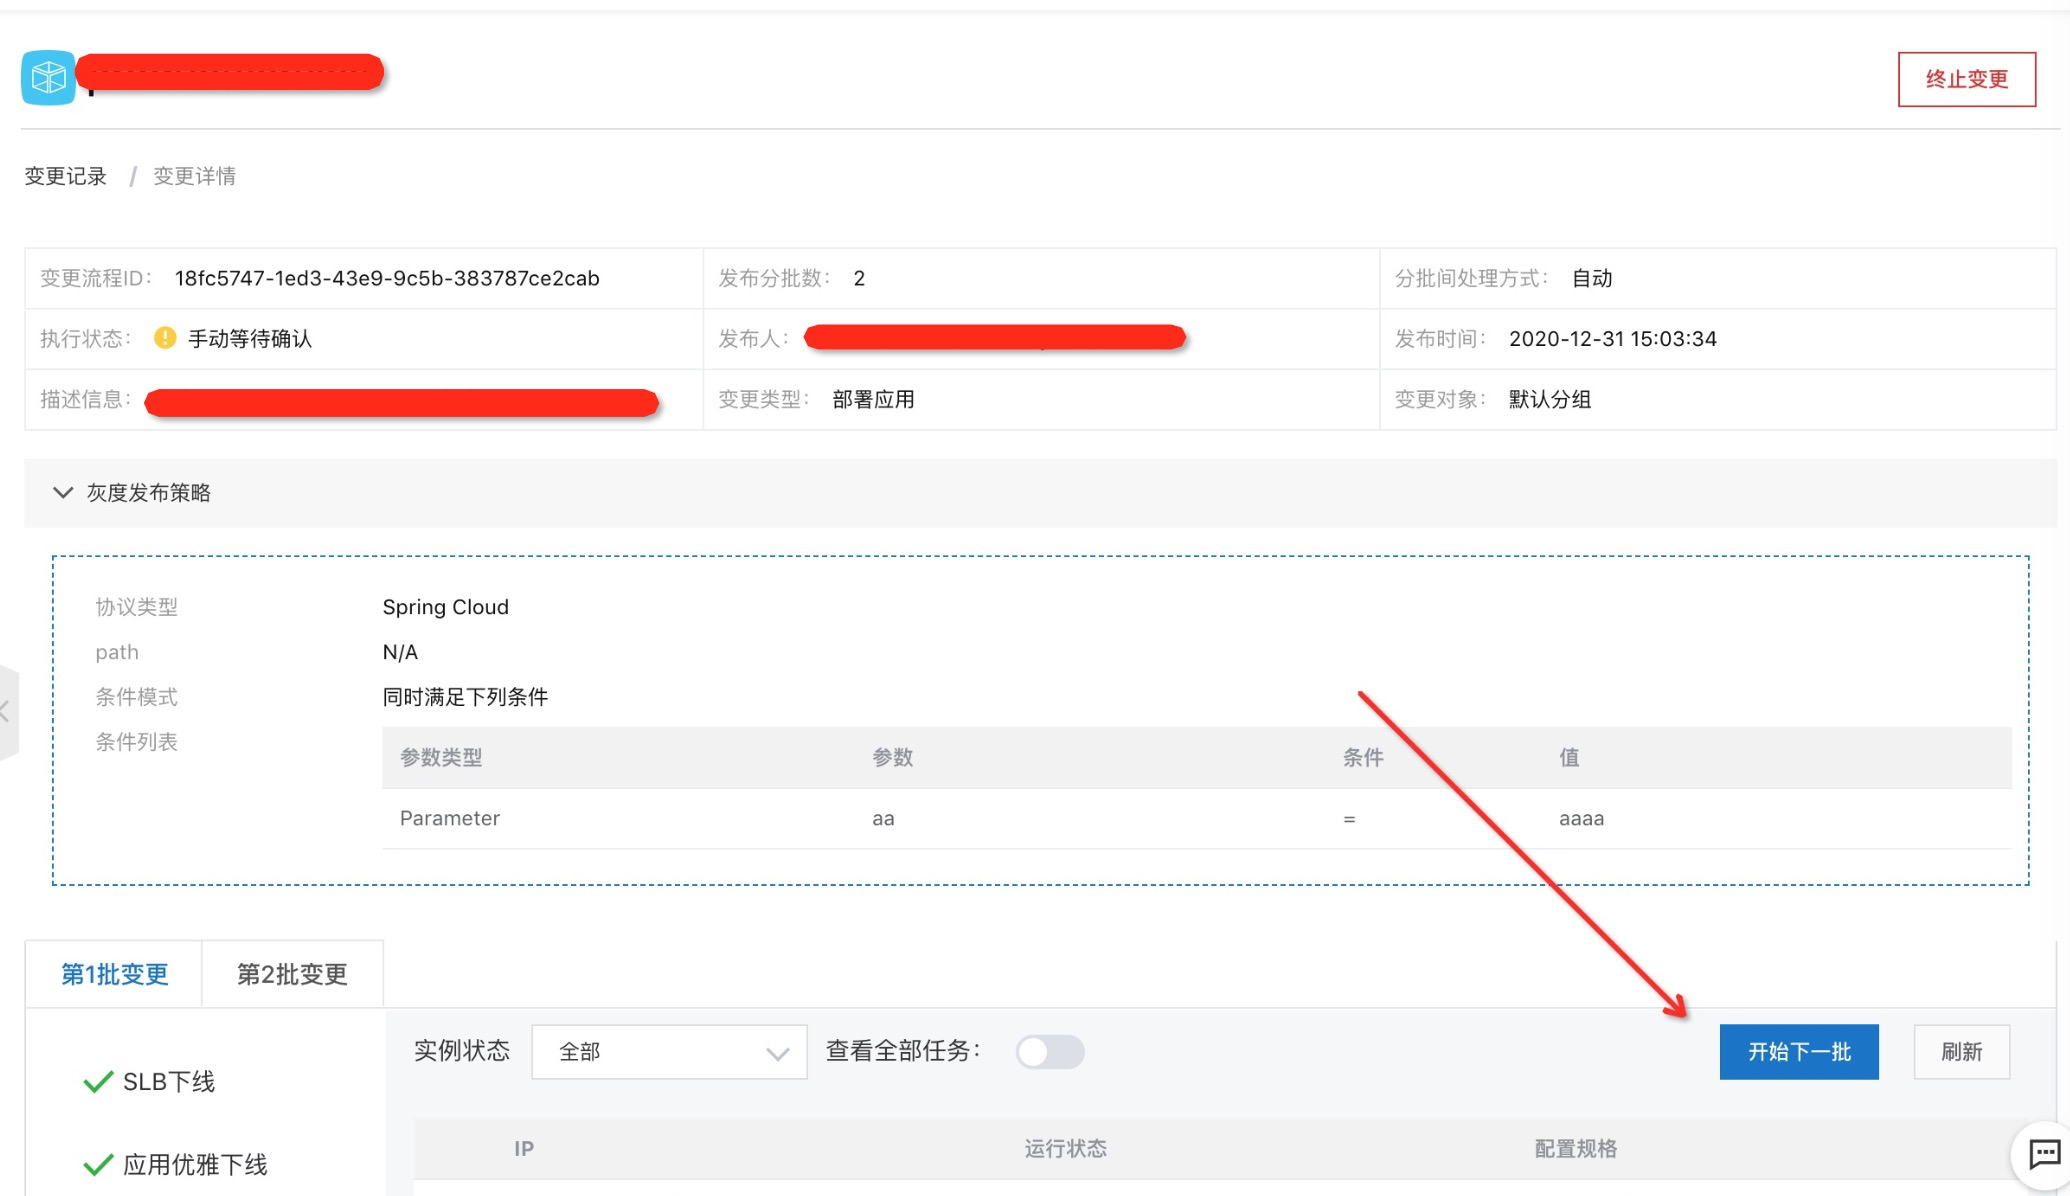The image size is (2070, 1196).
Task: Expand the collapsed left sidebar arrow
Action: (x=6, y=712)
